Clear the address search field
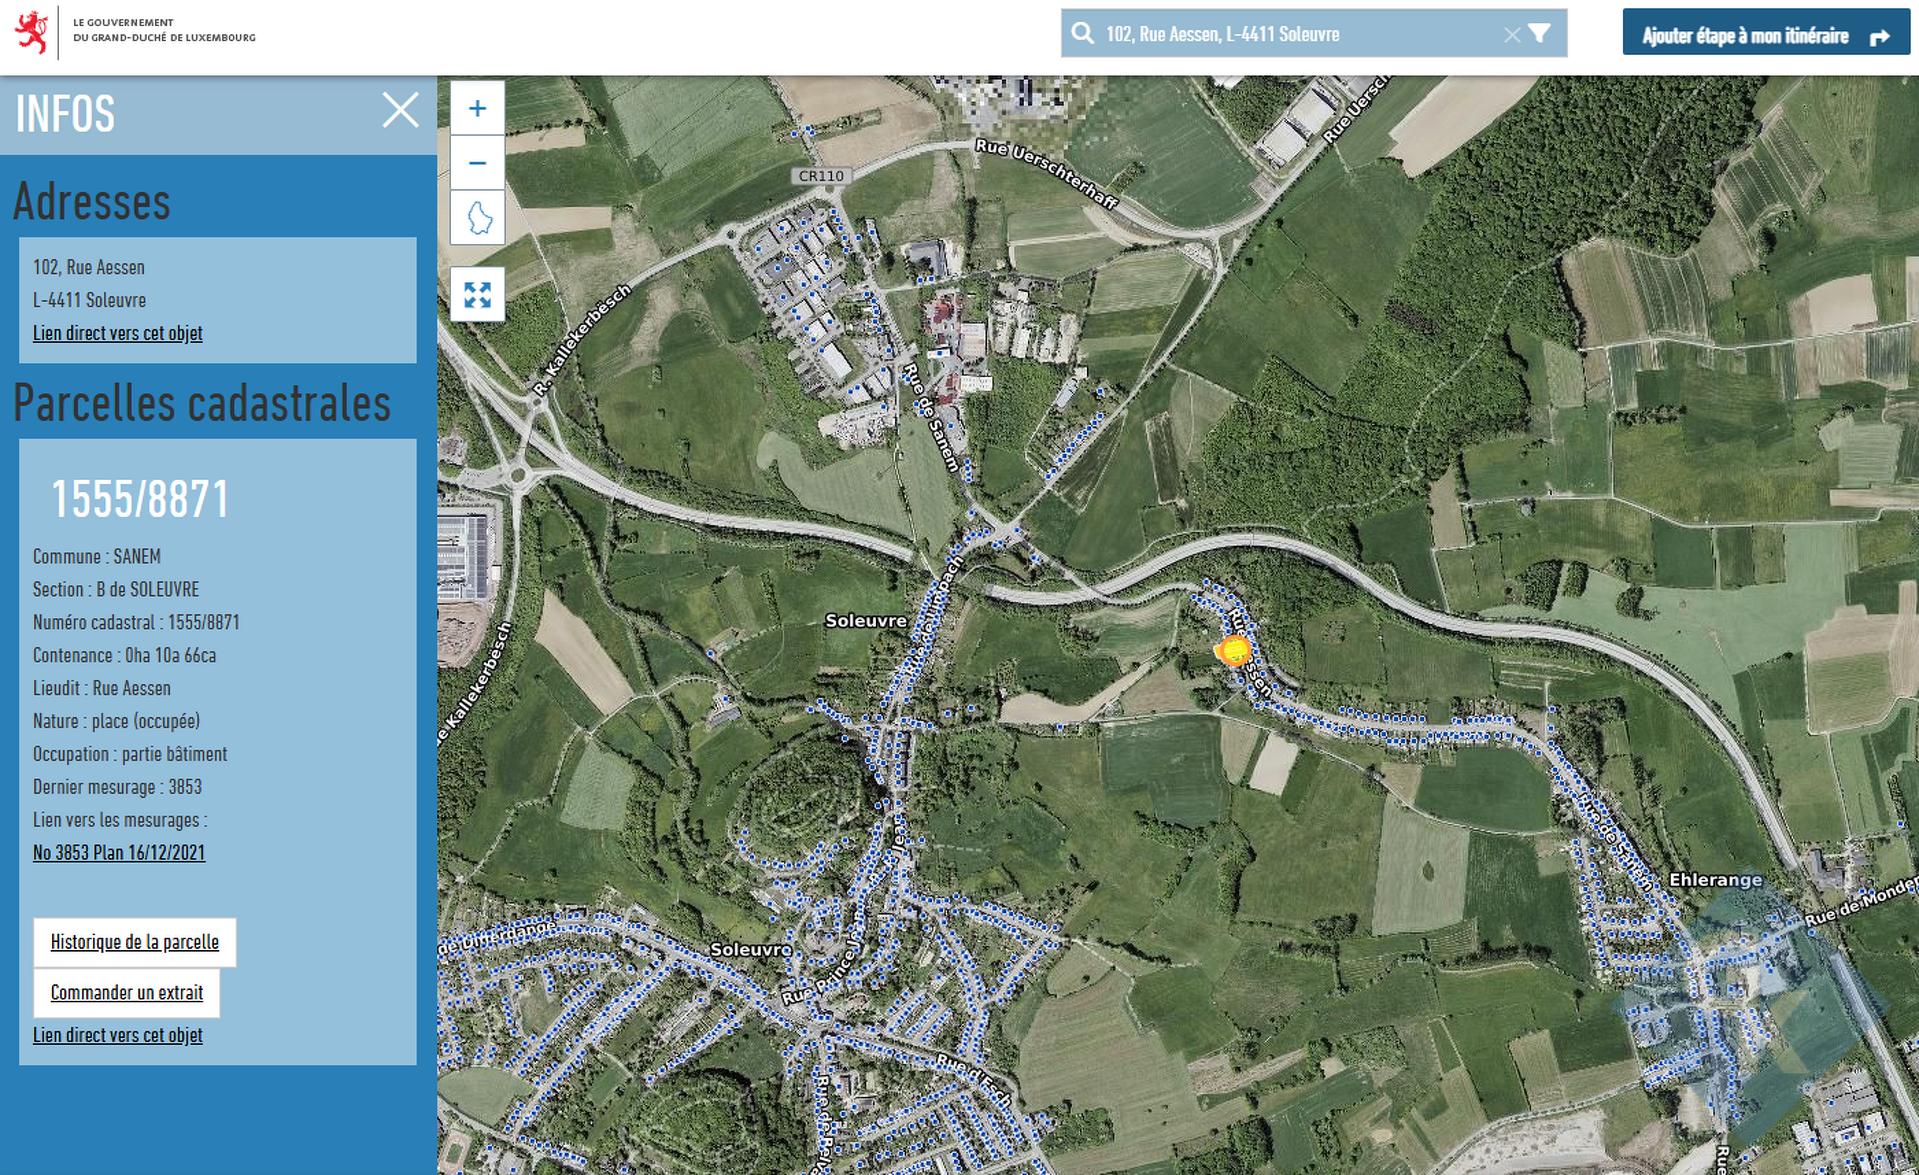The width and height of the screenshot is (1919, 1175). [1511, 35]
